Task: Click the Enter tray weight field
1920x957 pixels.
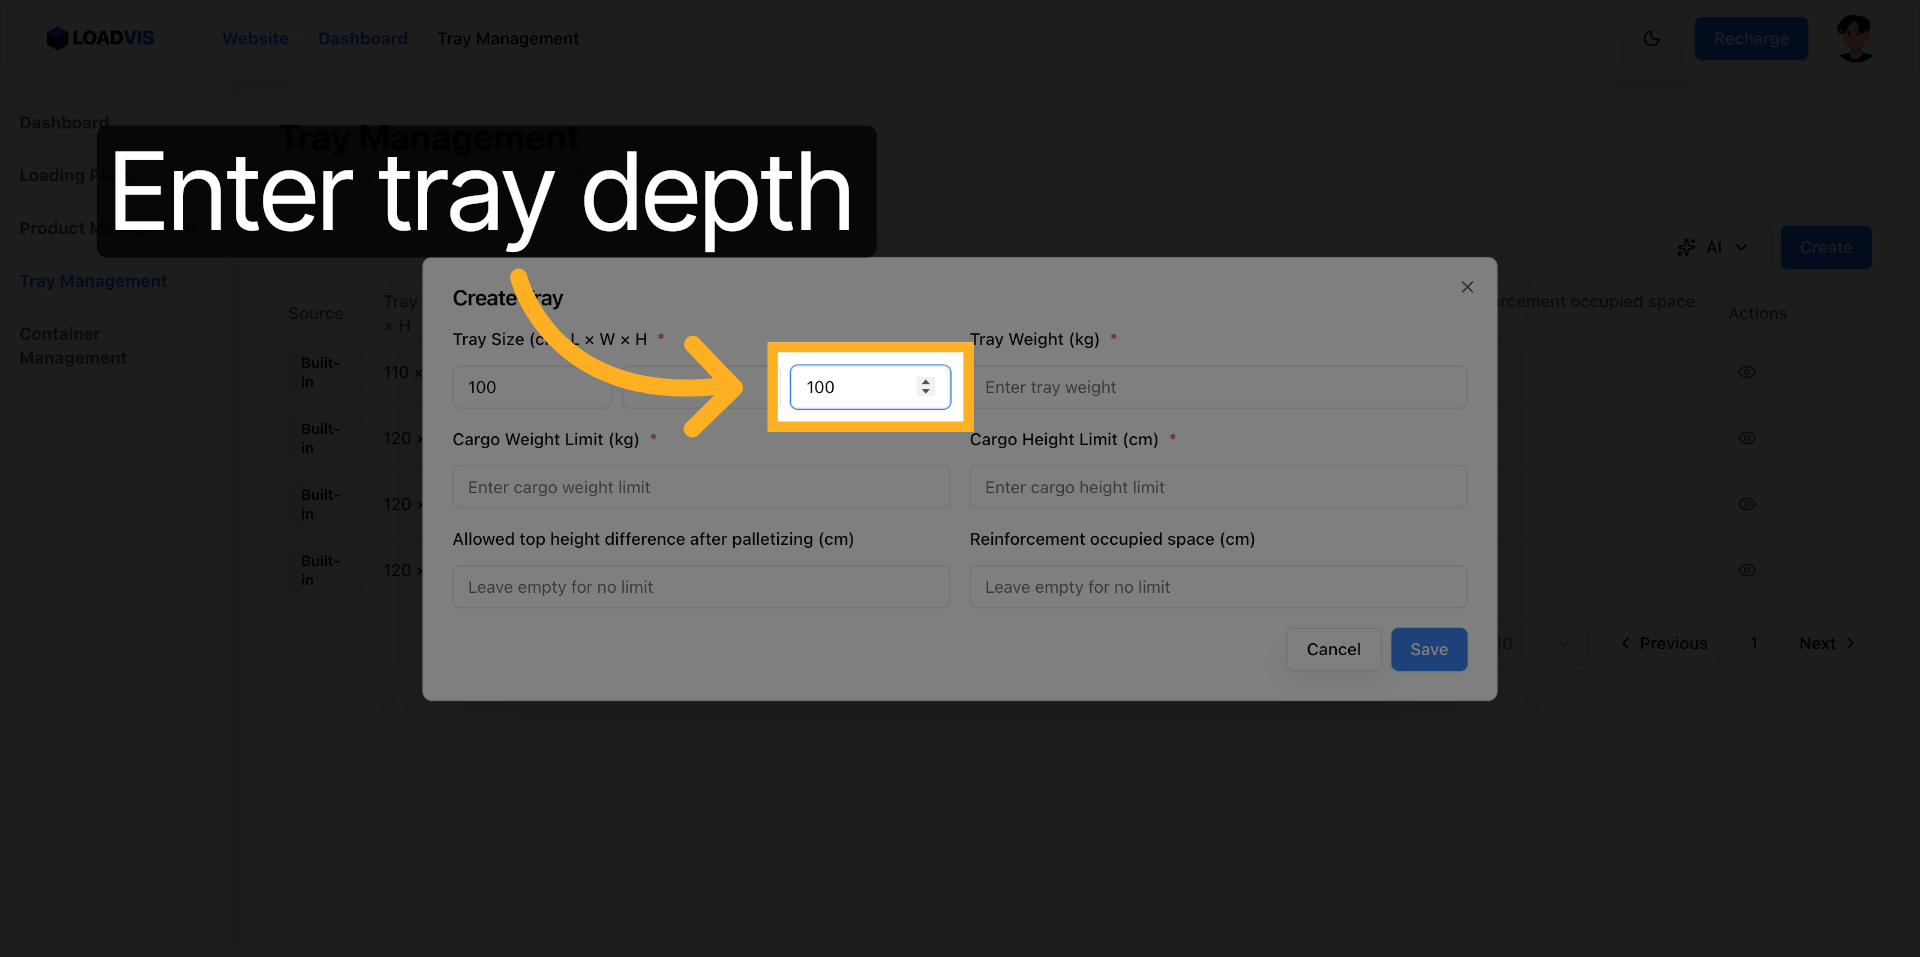Action: click(1217, 387)
